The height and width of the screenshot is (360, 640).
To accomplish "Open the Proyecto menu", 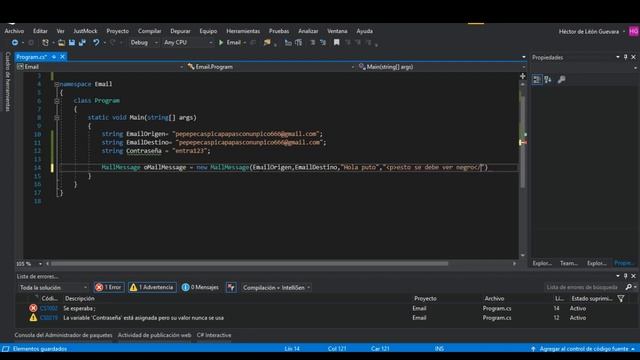I will (118, 31).
